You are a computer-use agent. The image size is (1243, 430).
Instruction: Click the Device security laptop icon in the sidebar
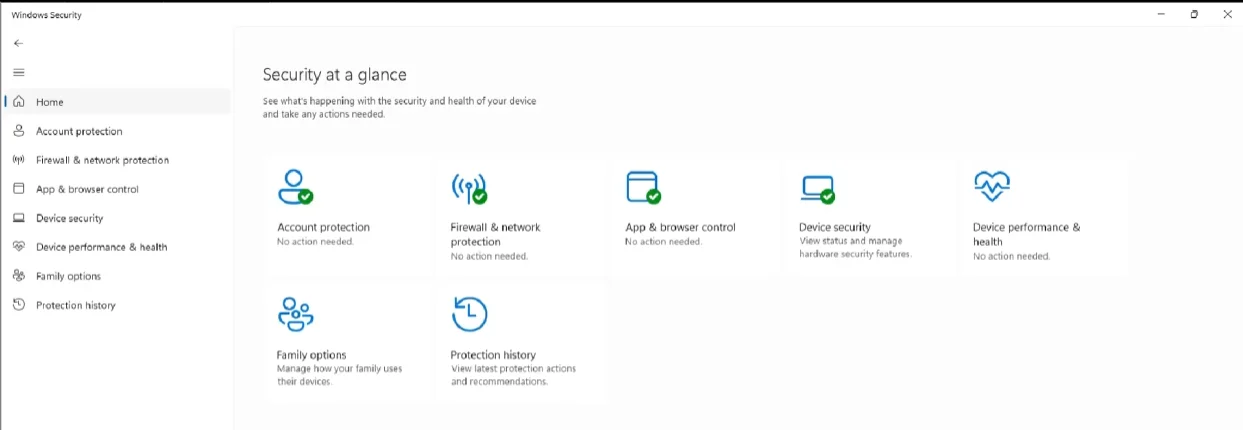[x=18, y=218]
